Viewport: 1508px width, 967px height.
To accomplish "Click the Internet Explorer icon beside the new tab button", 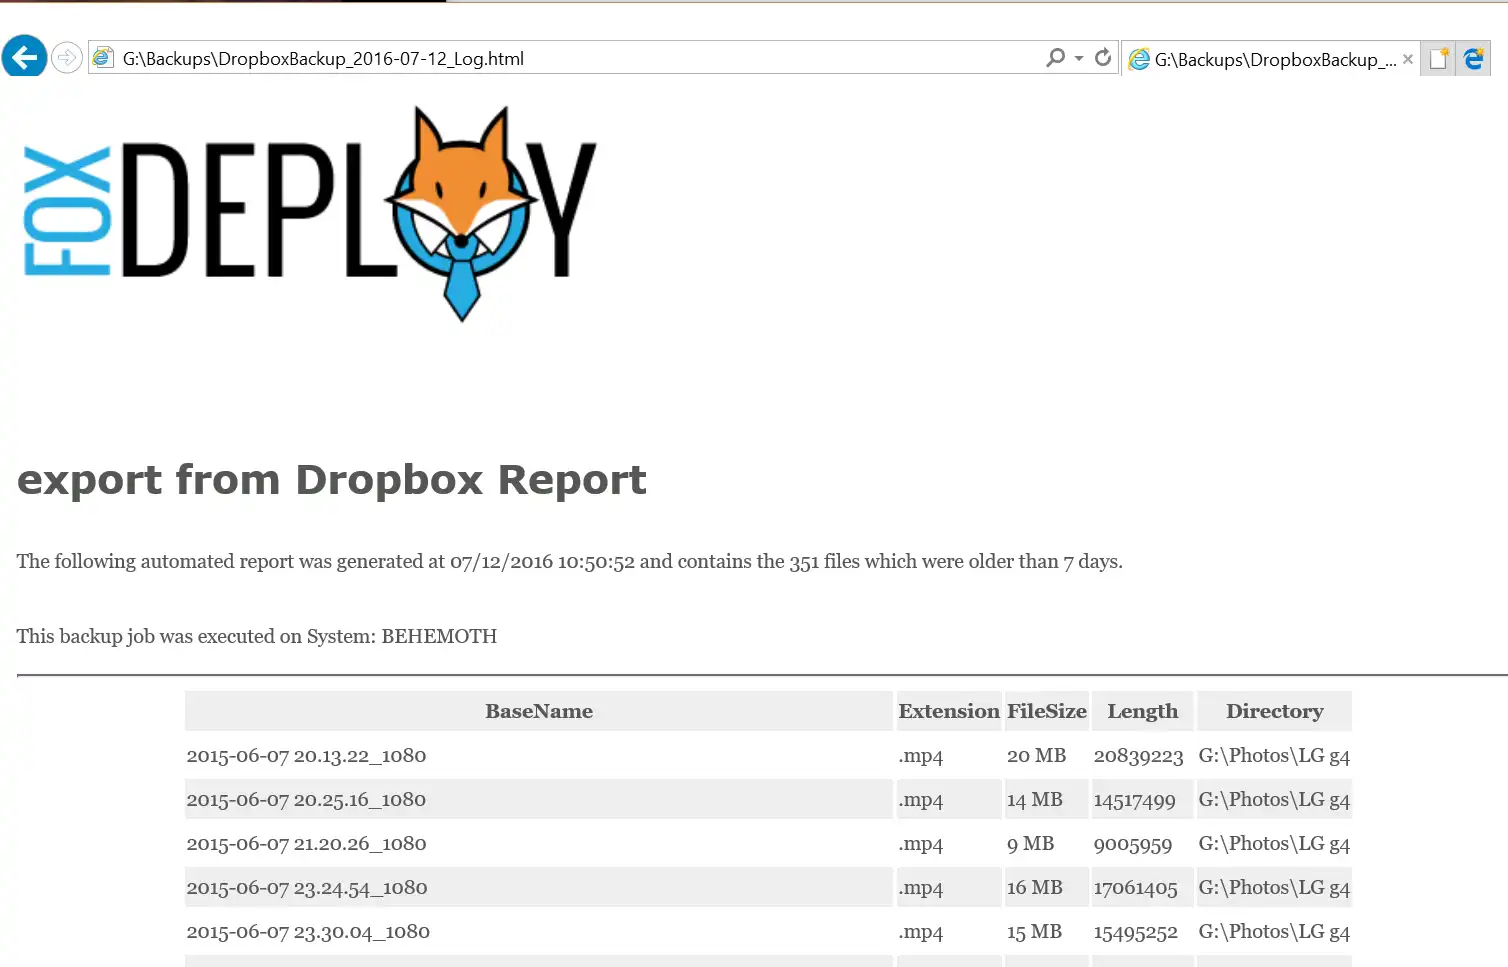I will tap(1474, 59).
